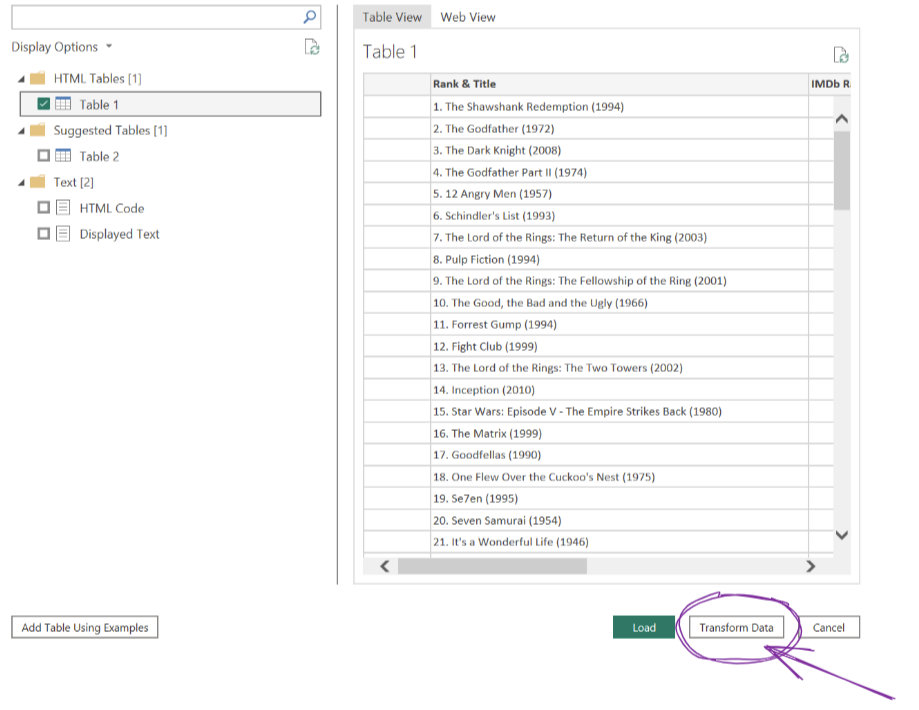Collapse the Text group

[21, 182]
